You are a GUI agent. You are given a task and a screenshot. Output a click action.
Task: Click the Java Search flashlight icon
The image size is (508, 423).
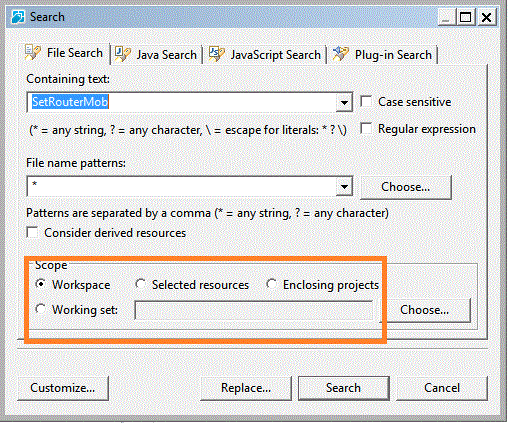pos(122,54)
